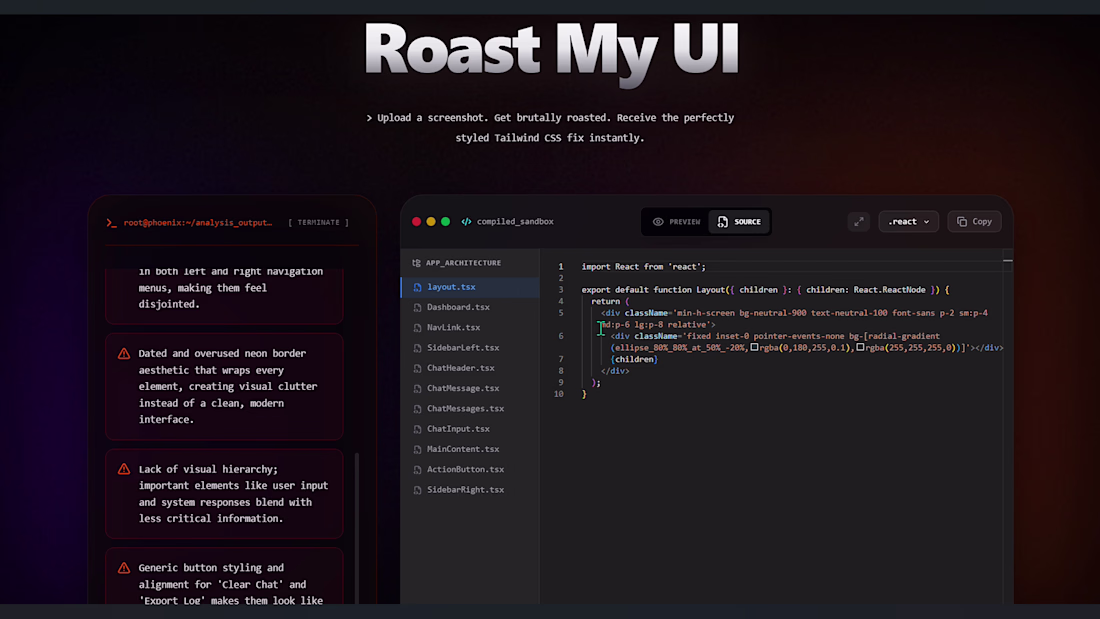Click the rgba(0,180,255,0.1) color swatch in code
The width and height of the screenshot is (1100, 619).
tap(754, 347)
